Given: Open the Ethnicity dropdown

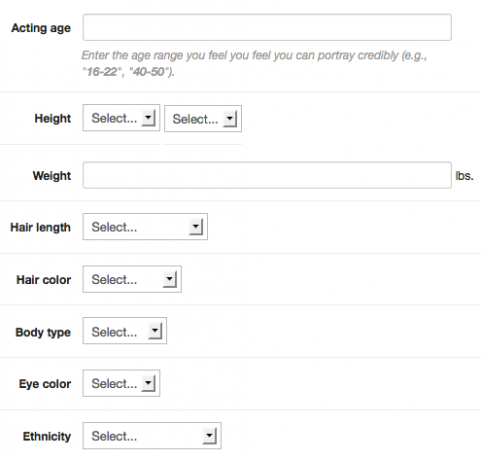Looking at the screenshot, I should pos(152,436).
